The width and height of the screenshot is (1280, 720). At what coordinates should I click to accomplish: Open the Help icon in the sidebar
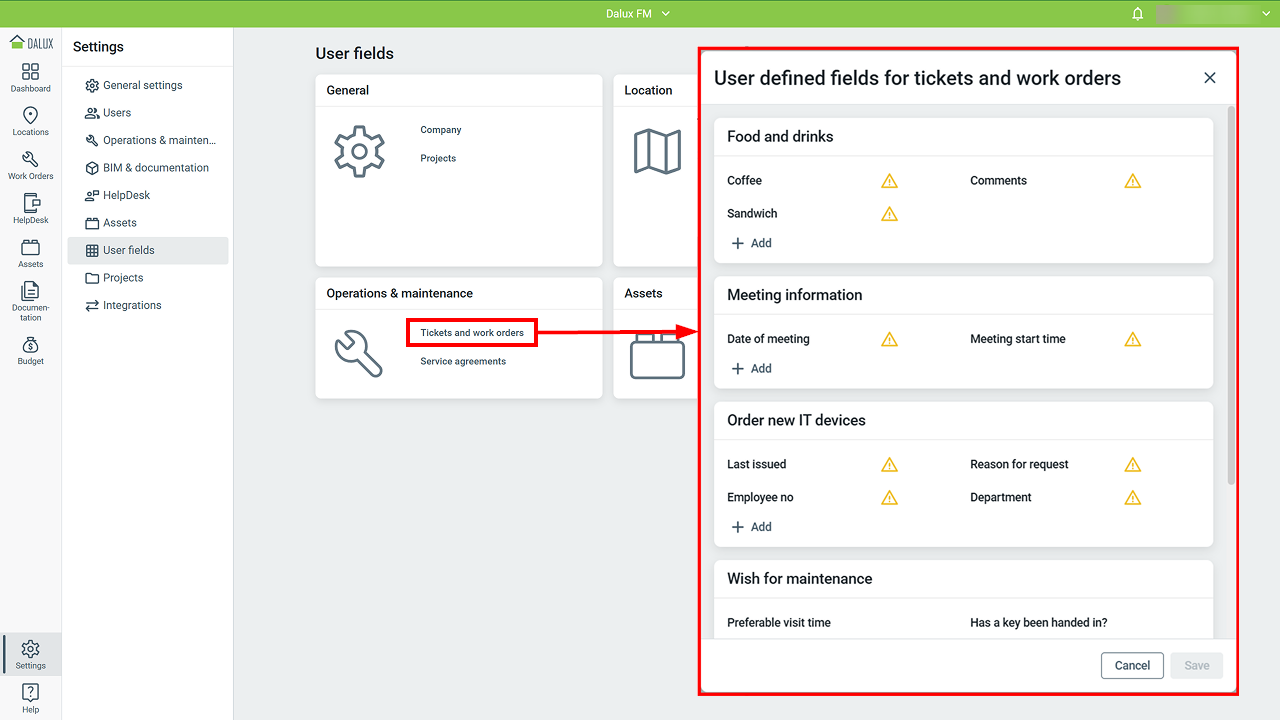pyautogui.click(x=30, y=698)
